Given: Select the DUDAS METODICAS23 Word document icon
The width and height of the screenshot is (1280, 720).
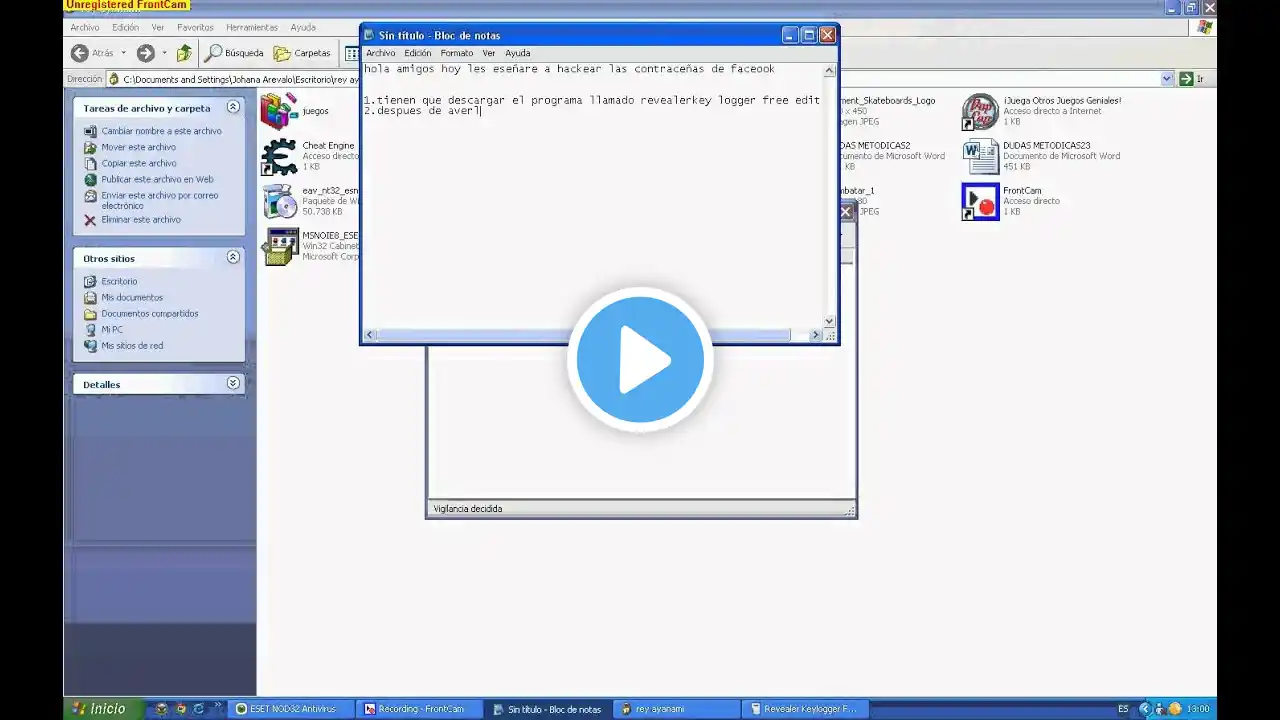Looking at the screenshot, I should (x=980, y=156).
